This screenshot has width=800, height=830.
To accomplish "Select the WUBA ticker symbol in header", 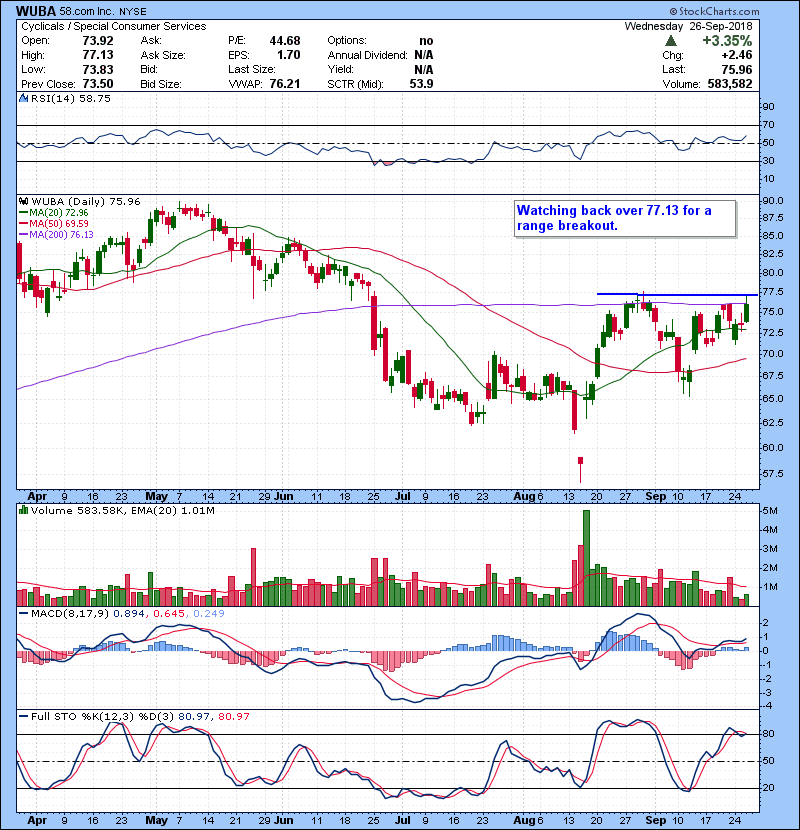I will (x=35, y=11).
